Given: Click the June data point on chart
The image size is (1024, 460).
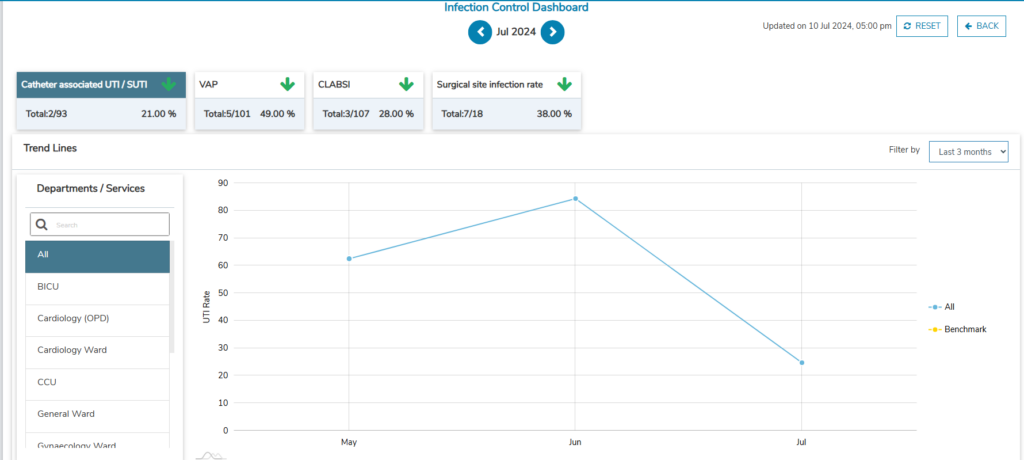Looking at the screenshot, I should tap(575, 198).
